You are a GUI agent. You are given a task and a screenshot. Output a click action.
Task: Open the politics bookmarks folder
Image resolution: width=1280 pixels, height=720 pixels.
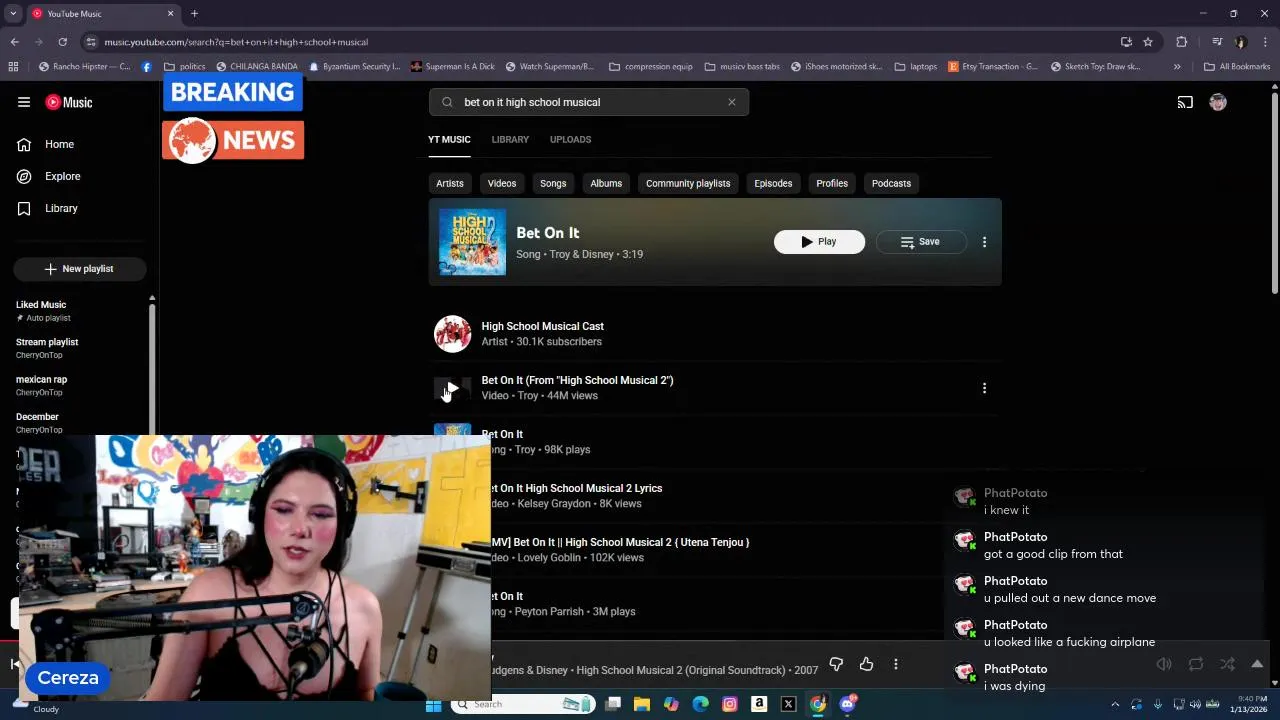185,67
